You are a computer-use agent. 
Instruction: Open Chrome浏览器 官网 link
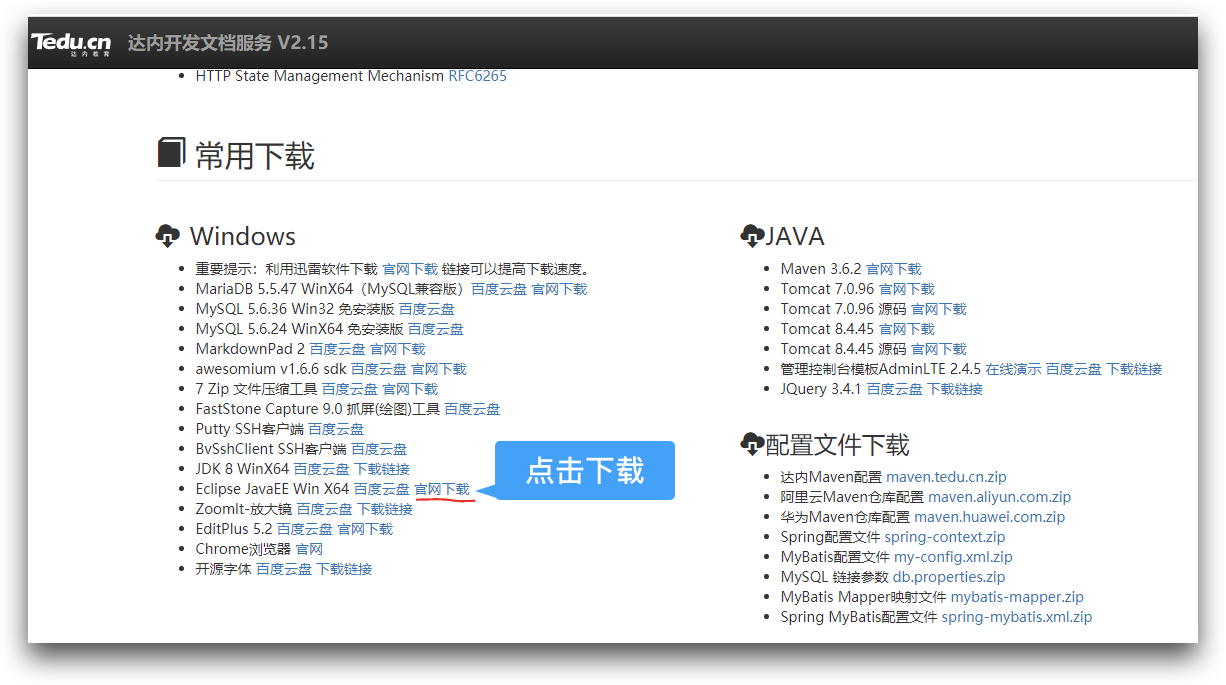tap(309, 549)
